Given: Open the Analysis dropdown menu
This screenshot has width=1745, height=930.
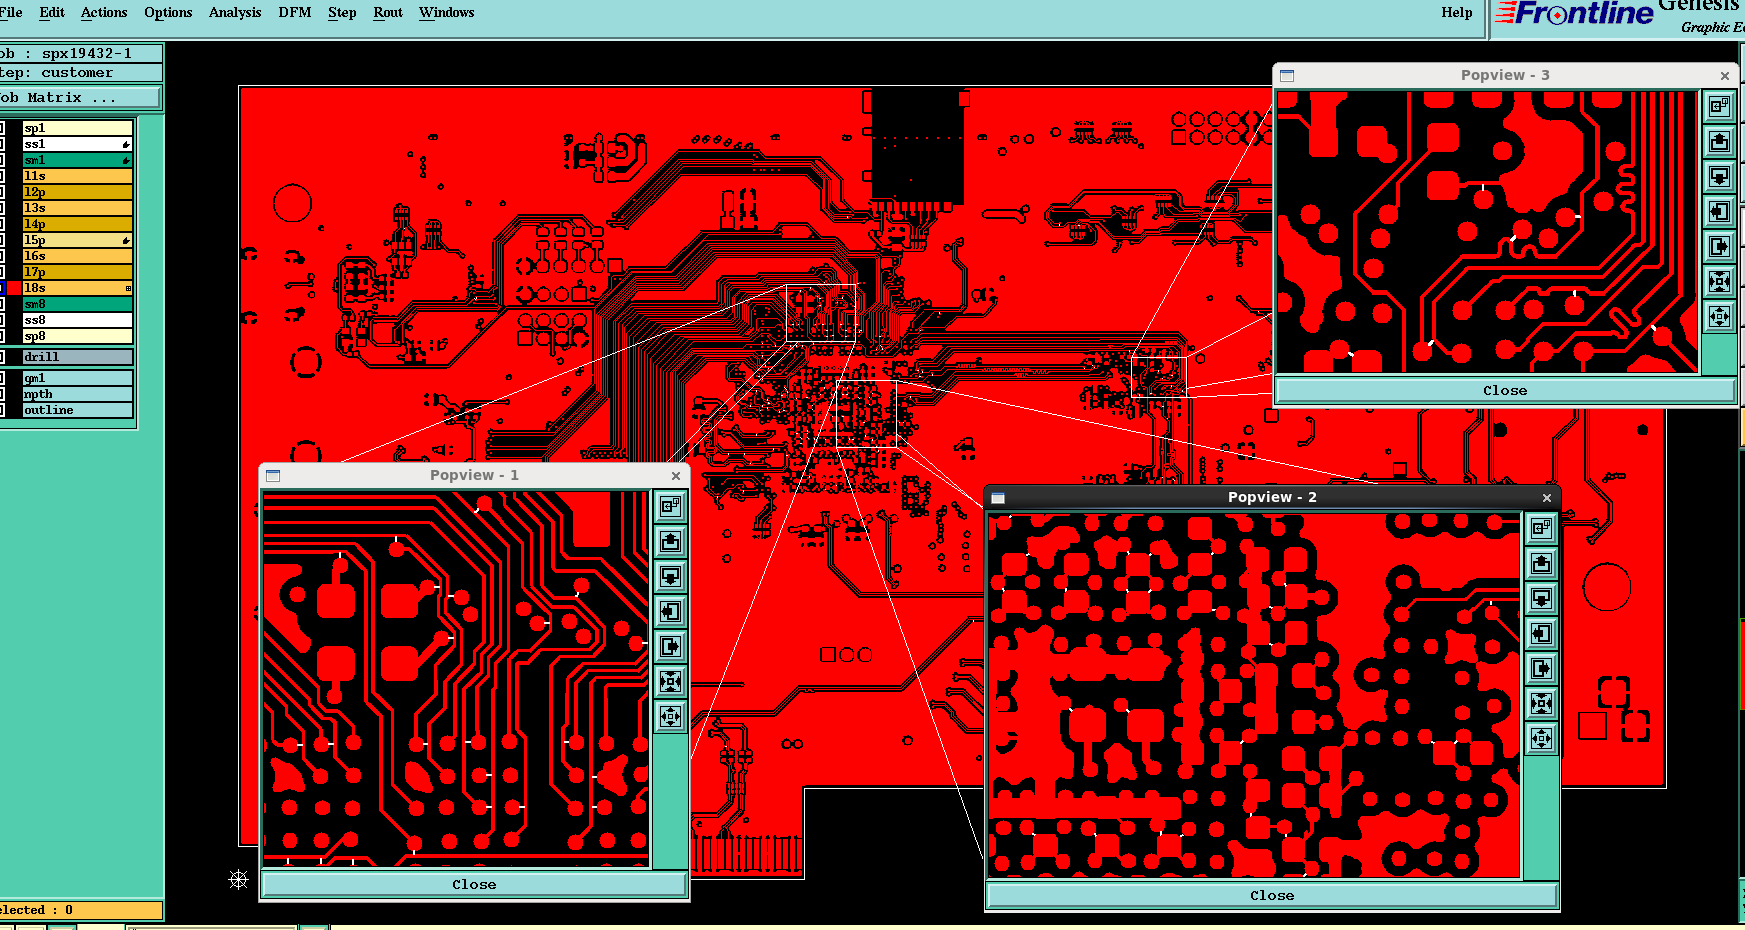Looking at the screenshot, I should pyautogui.click(x=235, y=13).
